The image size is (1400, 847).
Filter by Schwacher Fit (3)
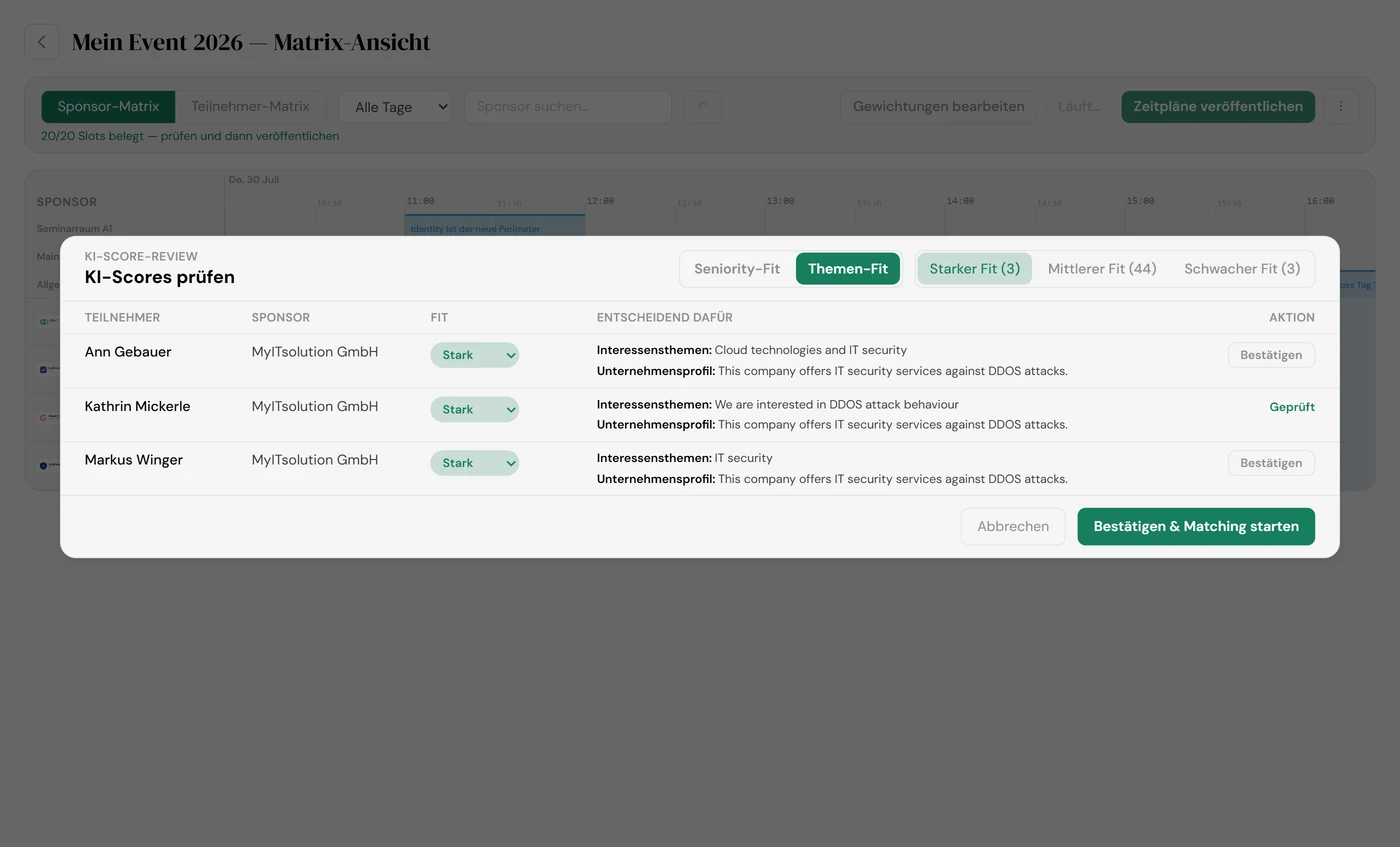1242,269
